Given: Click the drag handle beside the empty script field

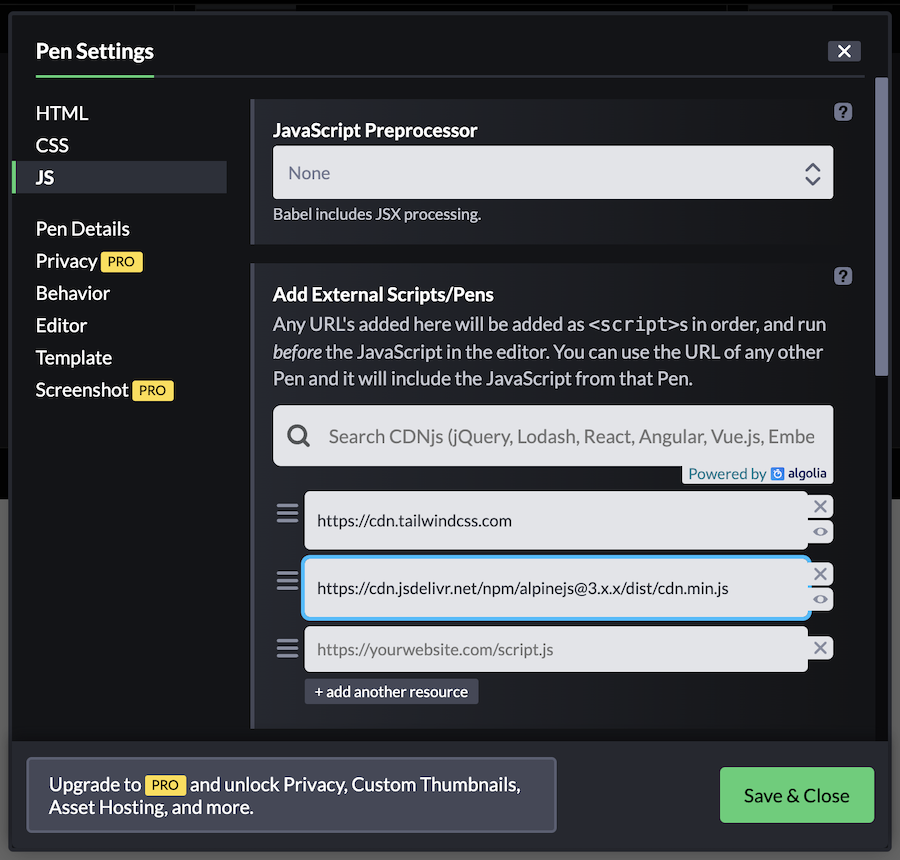Looking at the screenshot, I should point(287,648).
